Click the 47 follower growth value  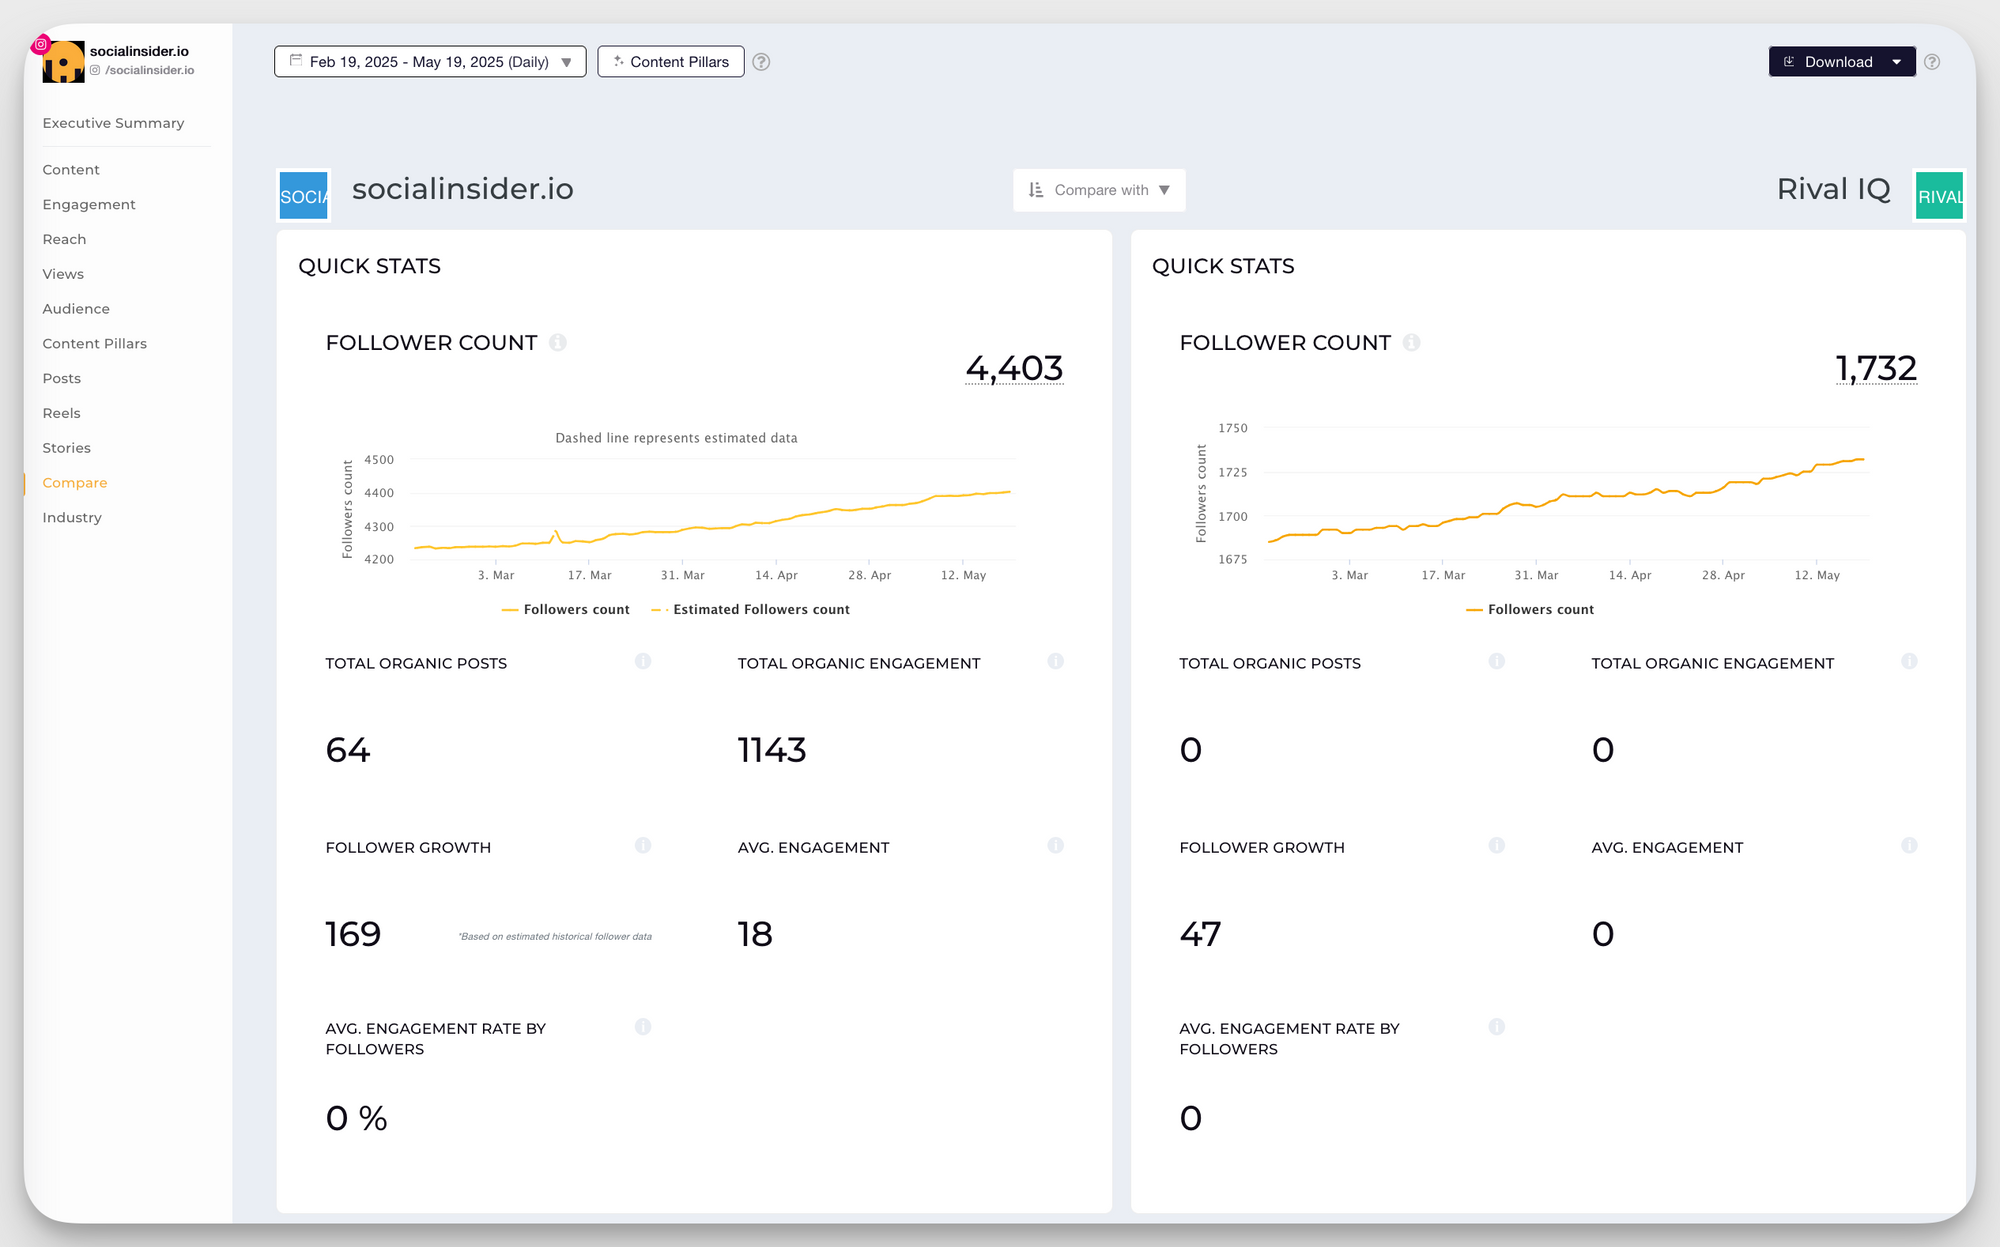tap(1200, 934)
